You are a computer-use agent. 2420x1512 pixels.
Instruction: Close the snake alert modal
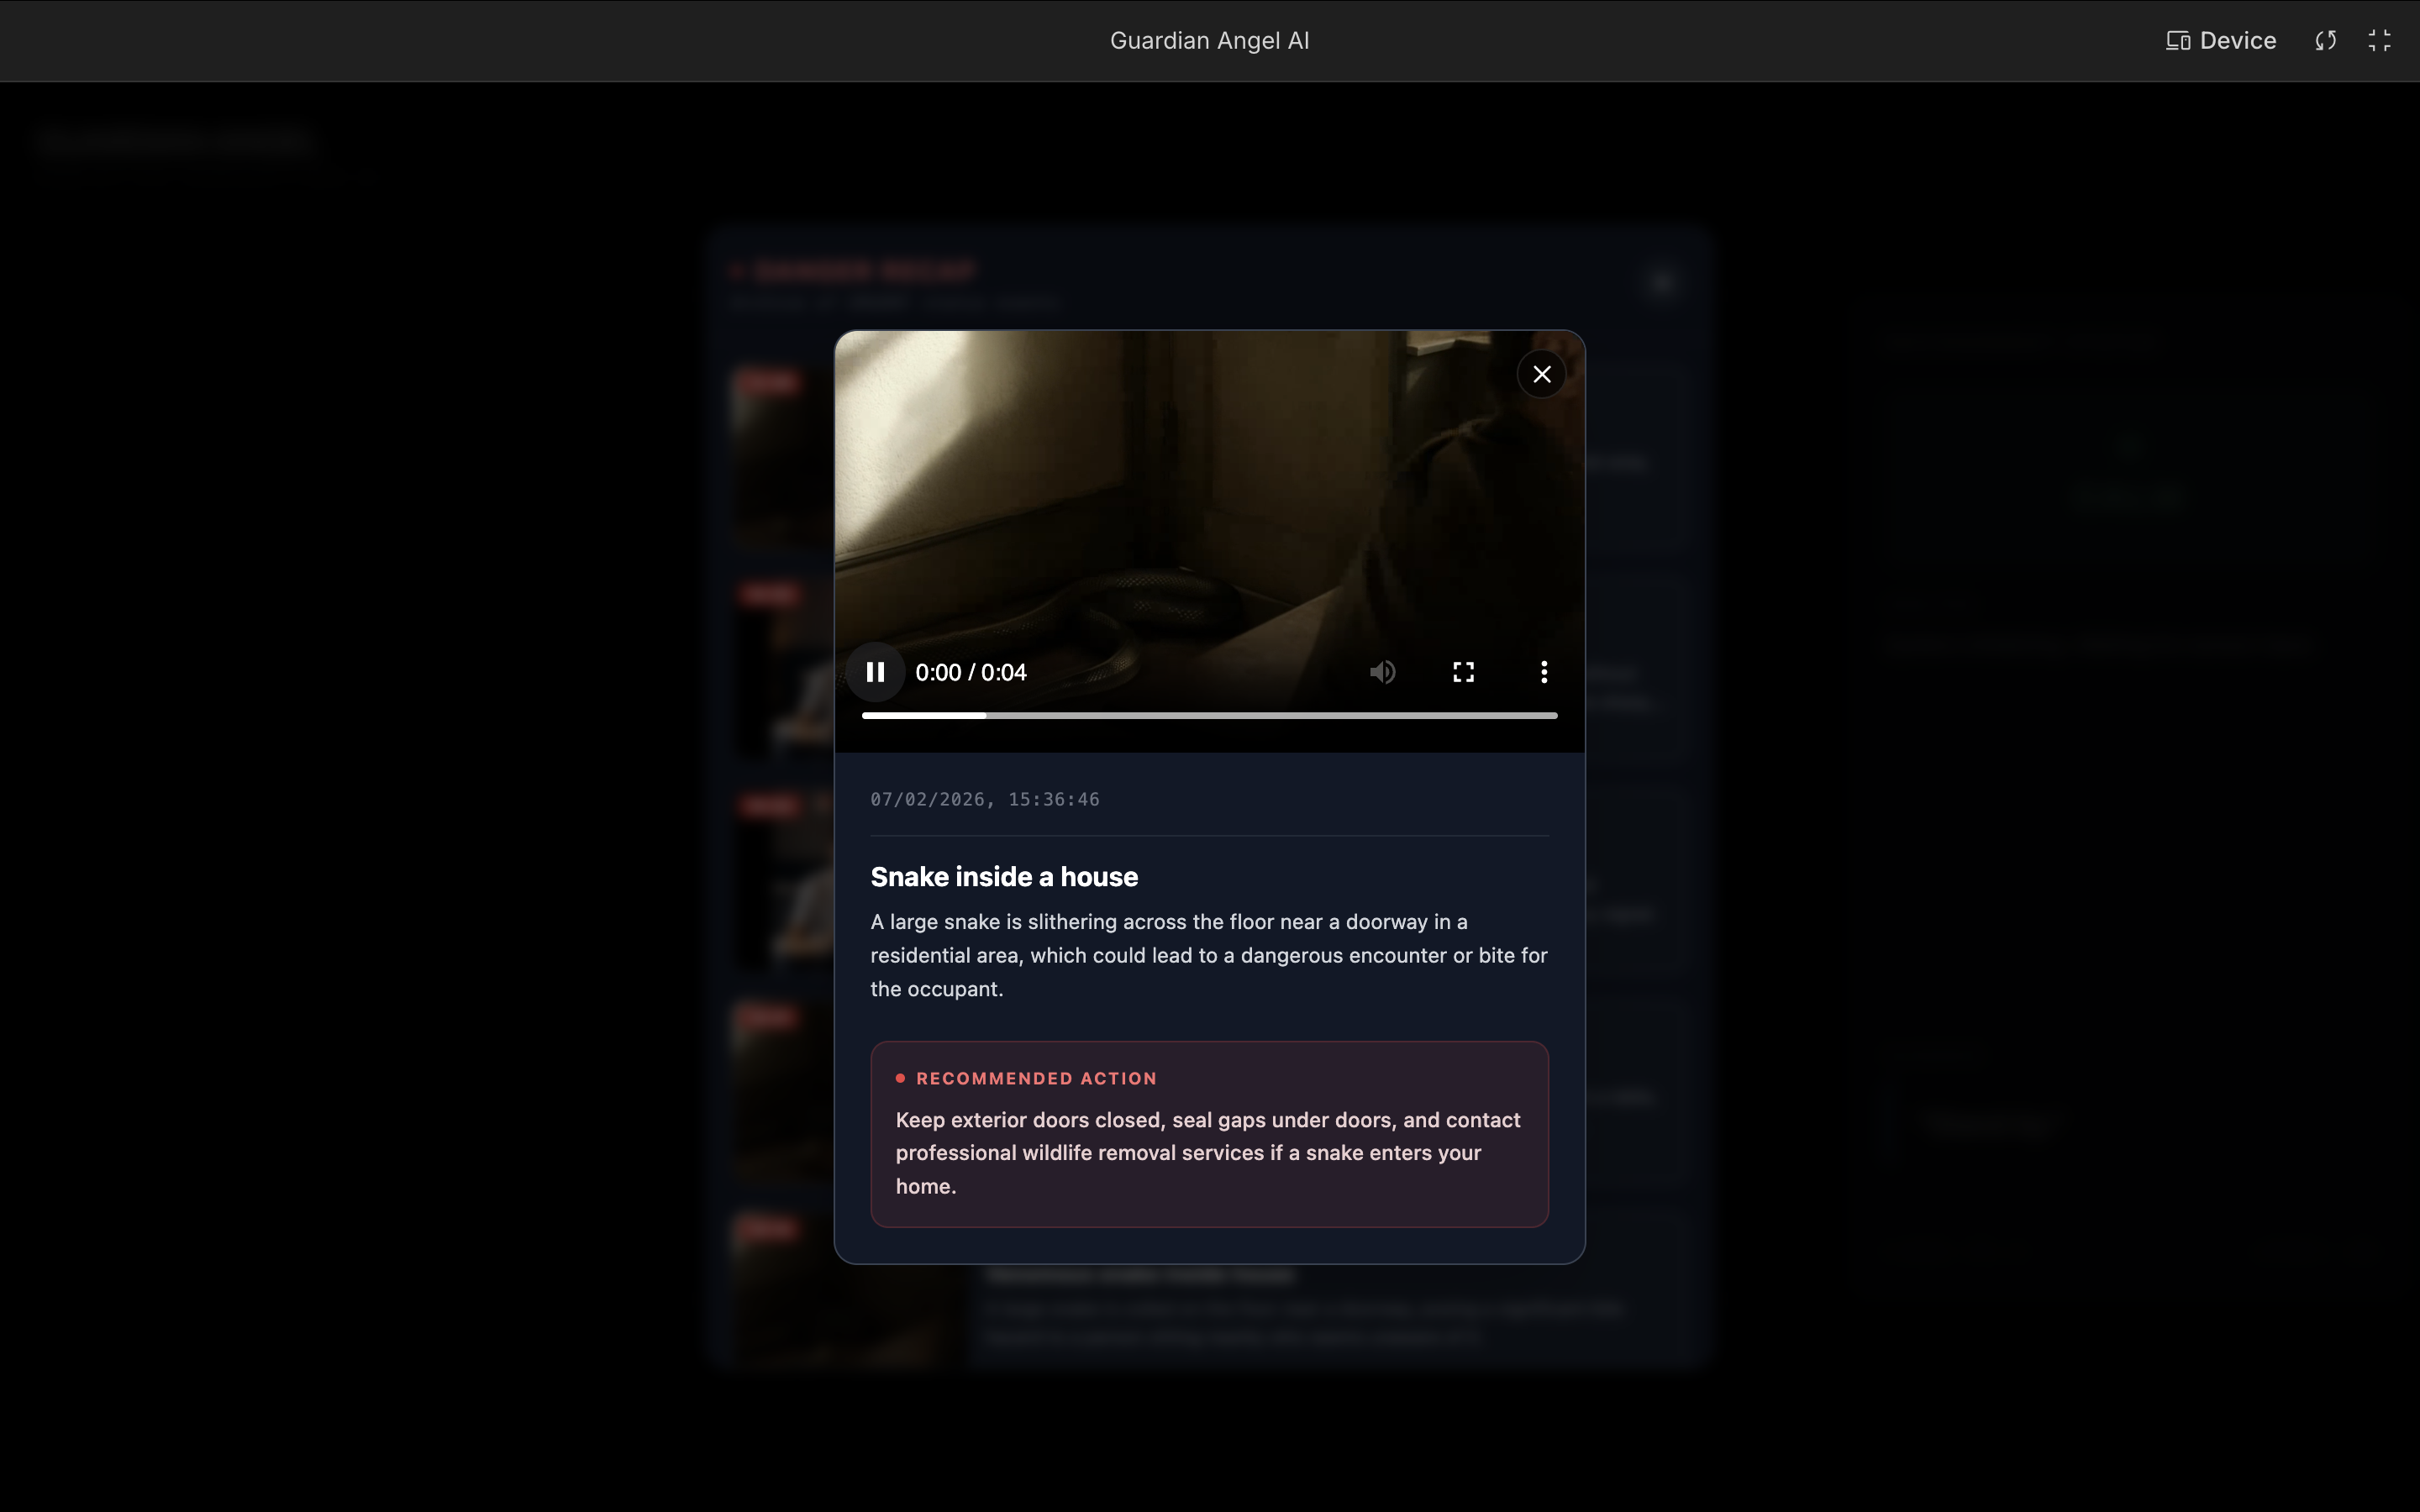point(1541,374)
